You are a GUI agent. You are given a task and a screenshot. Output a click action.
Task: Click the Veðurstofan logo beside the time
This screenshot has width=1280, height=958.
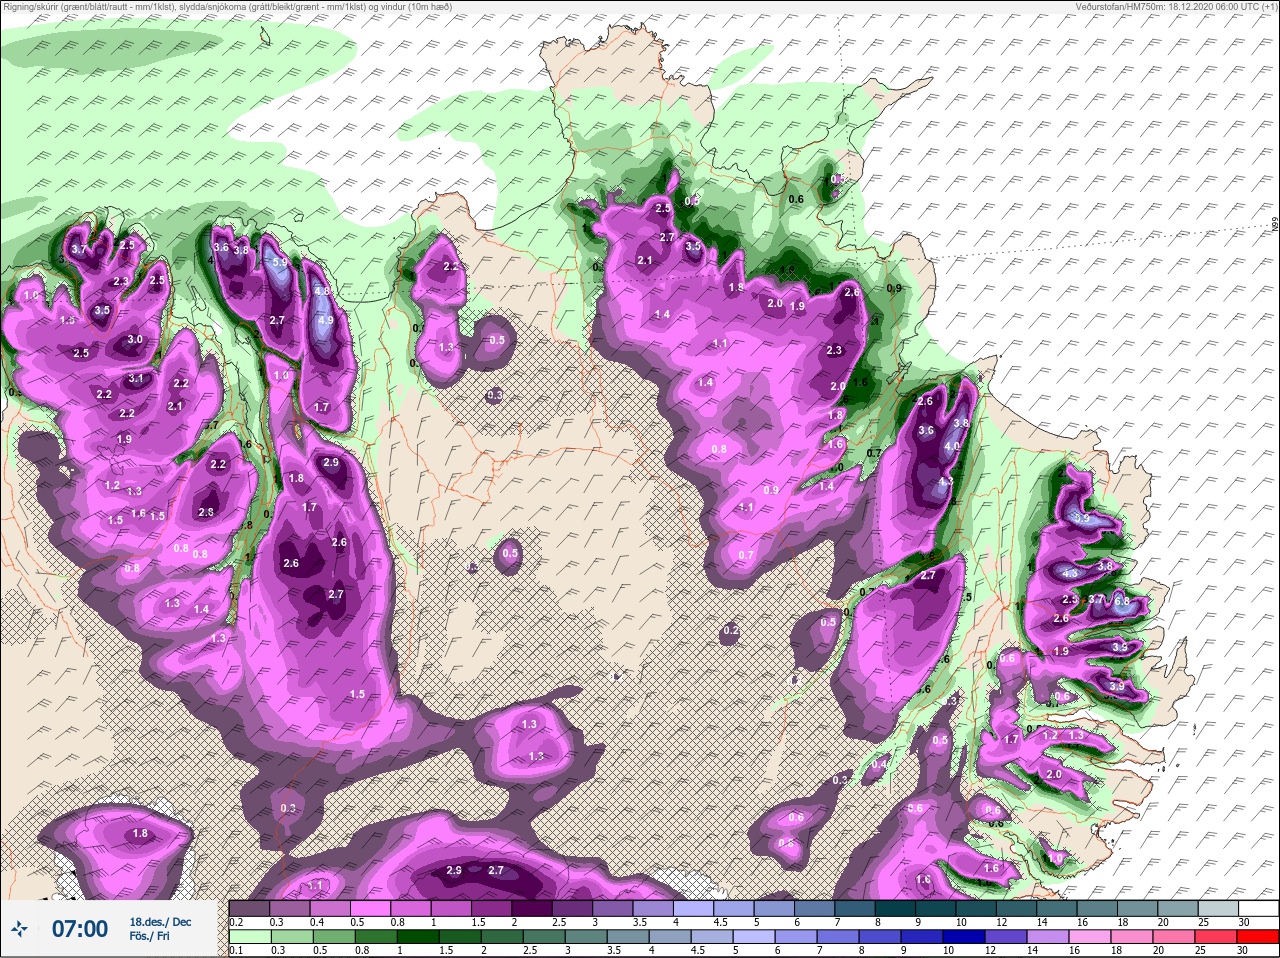(20, 929)
